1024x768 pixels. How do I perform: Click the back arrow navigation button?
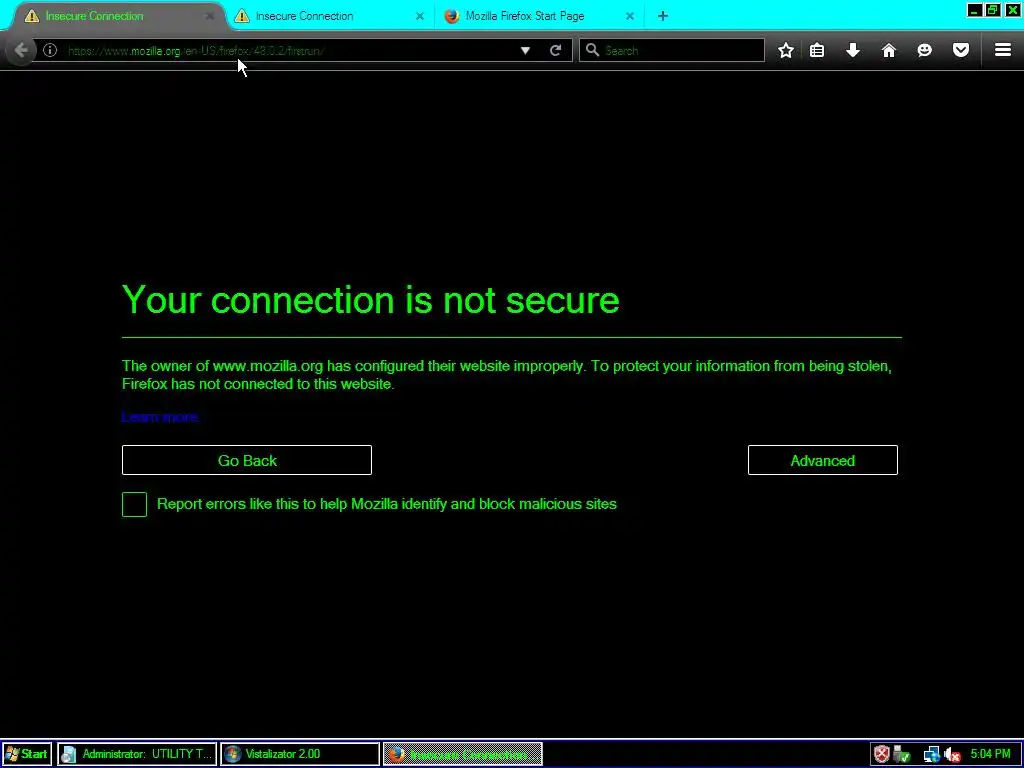(x=21, y=50)
